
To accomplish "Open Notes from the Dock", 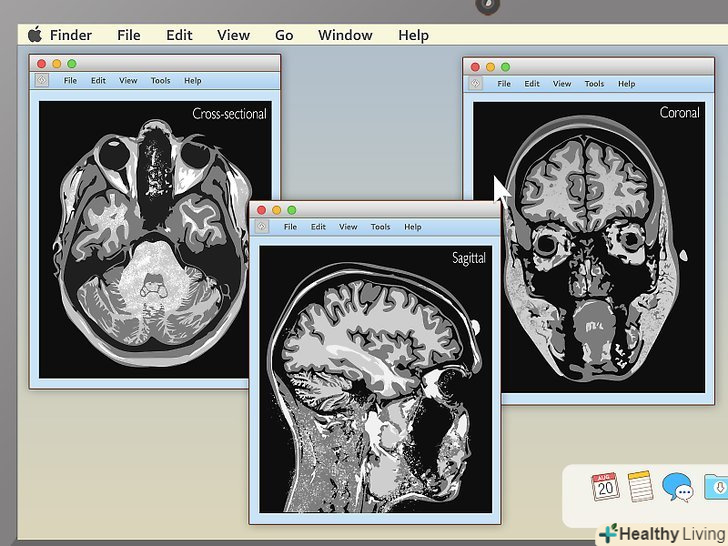I will click(640, 486).
